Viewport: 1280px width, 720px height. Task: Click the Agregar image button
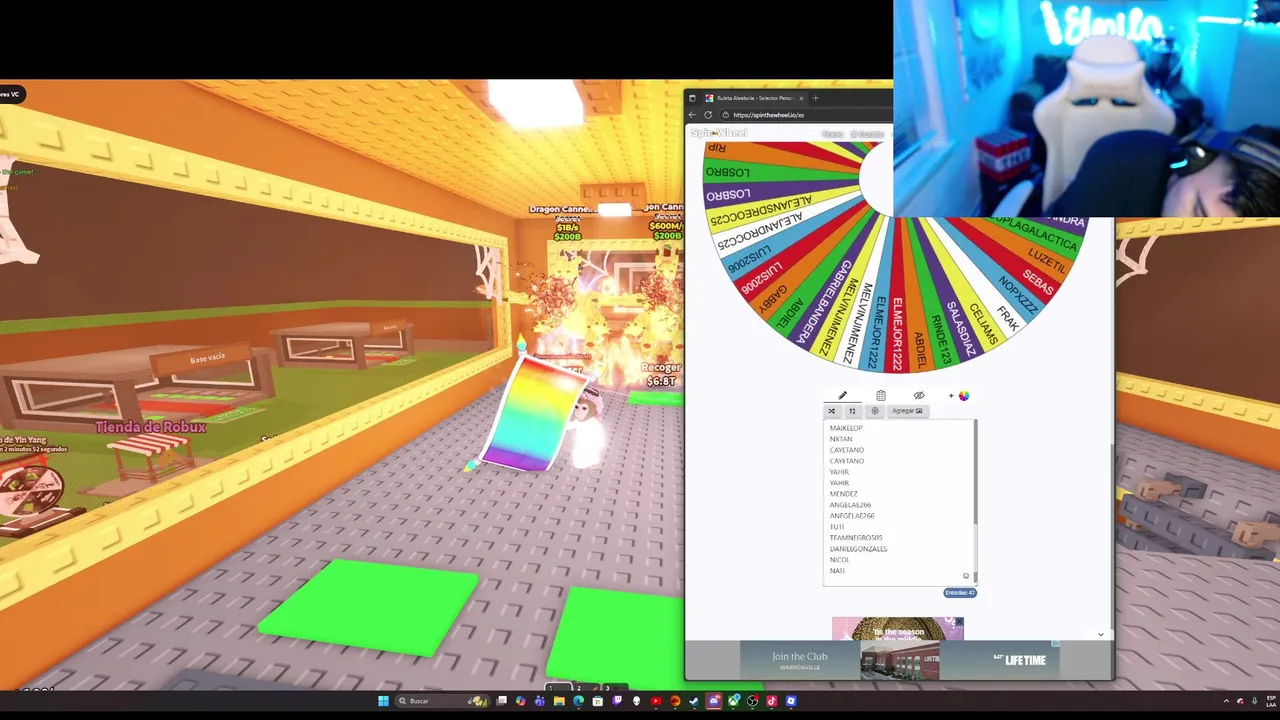coord(907,411)
